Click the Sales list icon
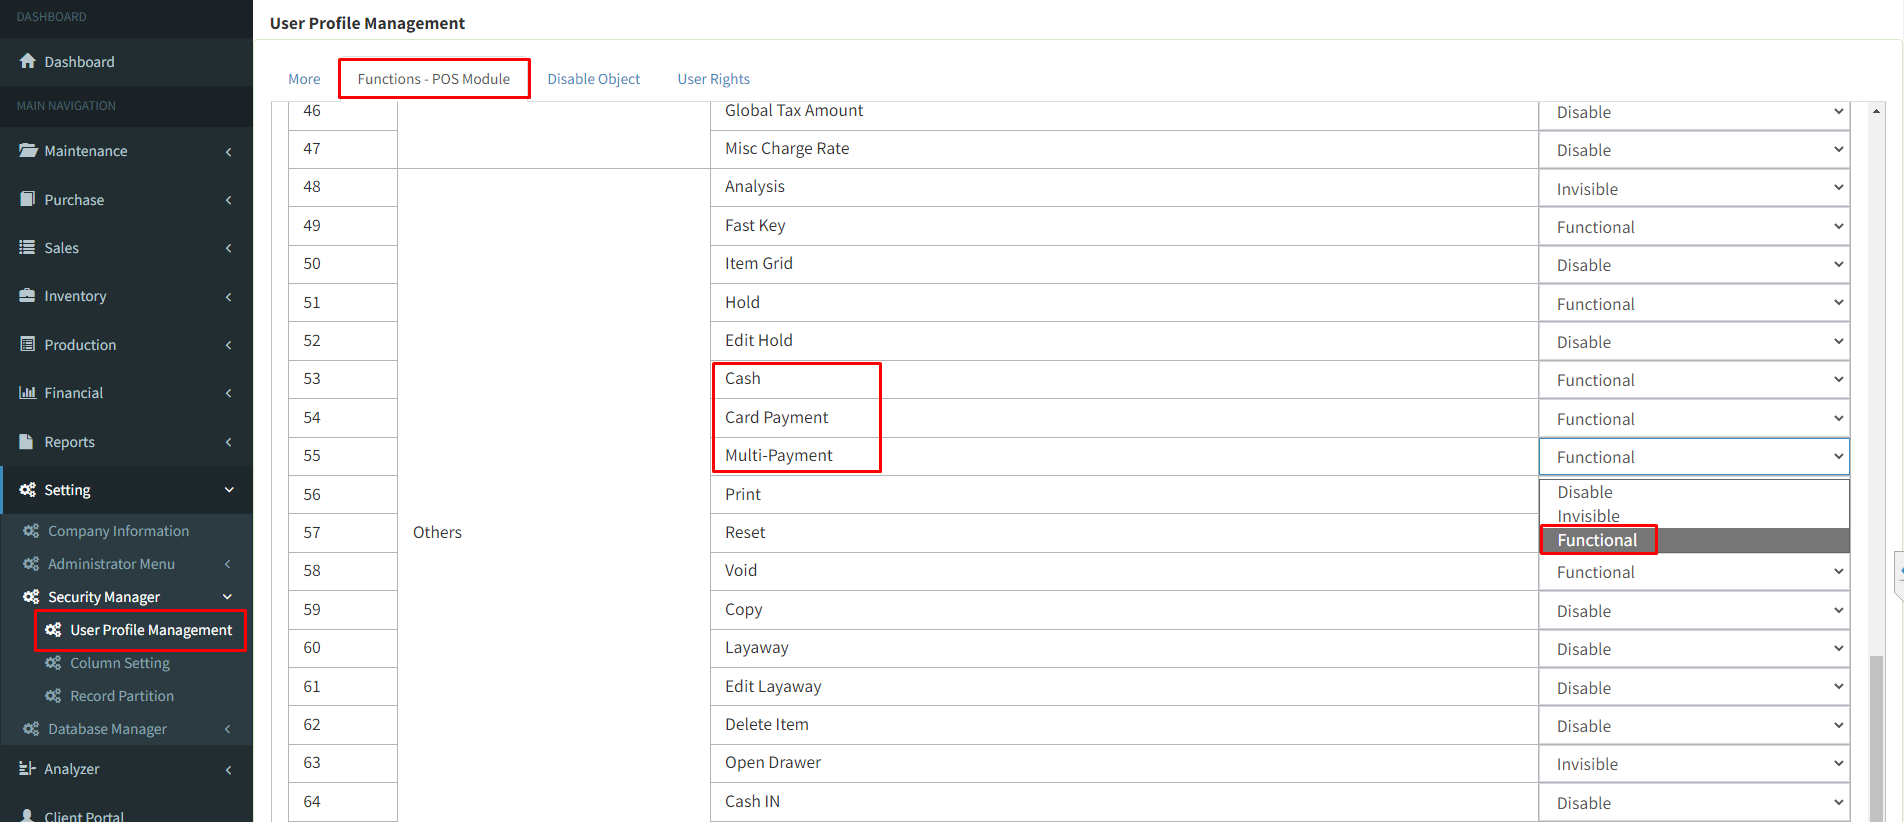 [27, 247]
